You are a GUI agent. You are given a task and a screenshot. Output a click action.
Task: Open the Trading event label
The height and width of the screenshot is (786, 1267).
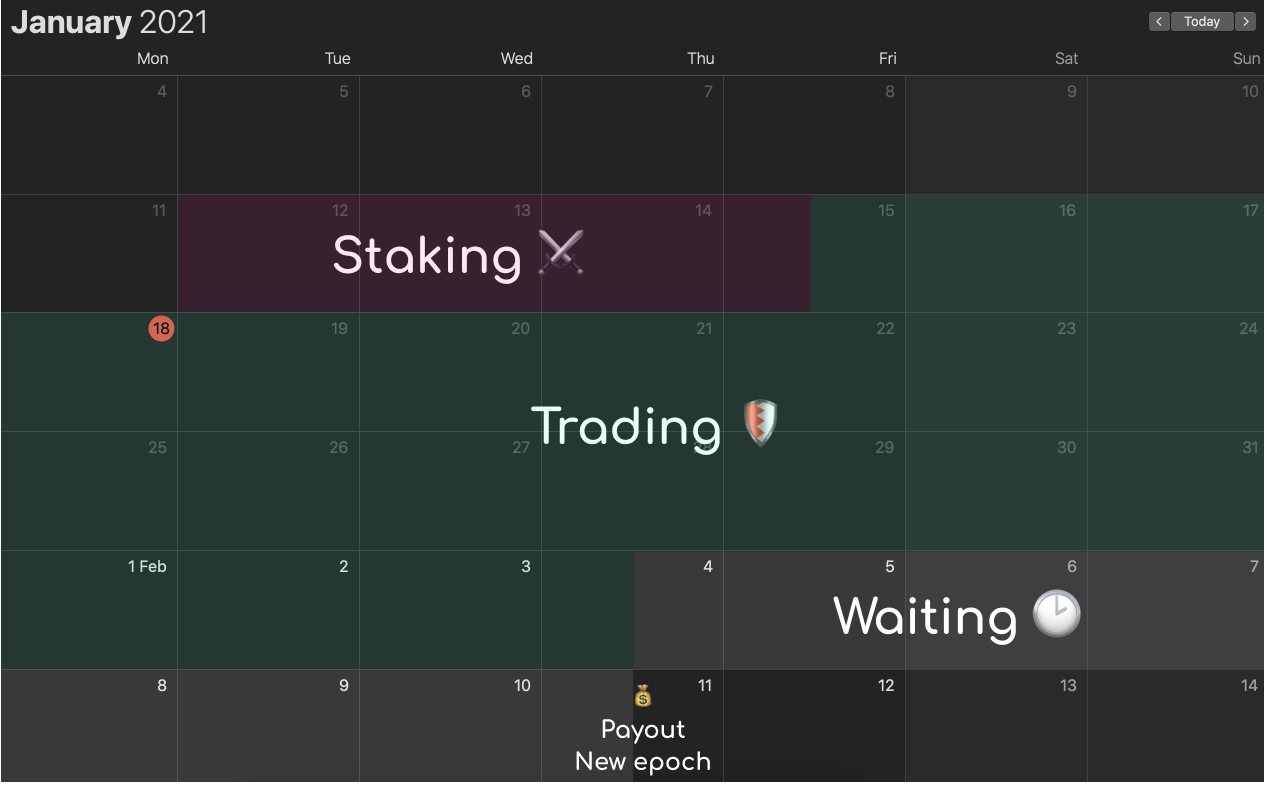pos(626,426)
